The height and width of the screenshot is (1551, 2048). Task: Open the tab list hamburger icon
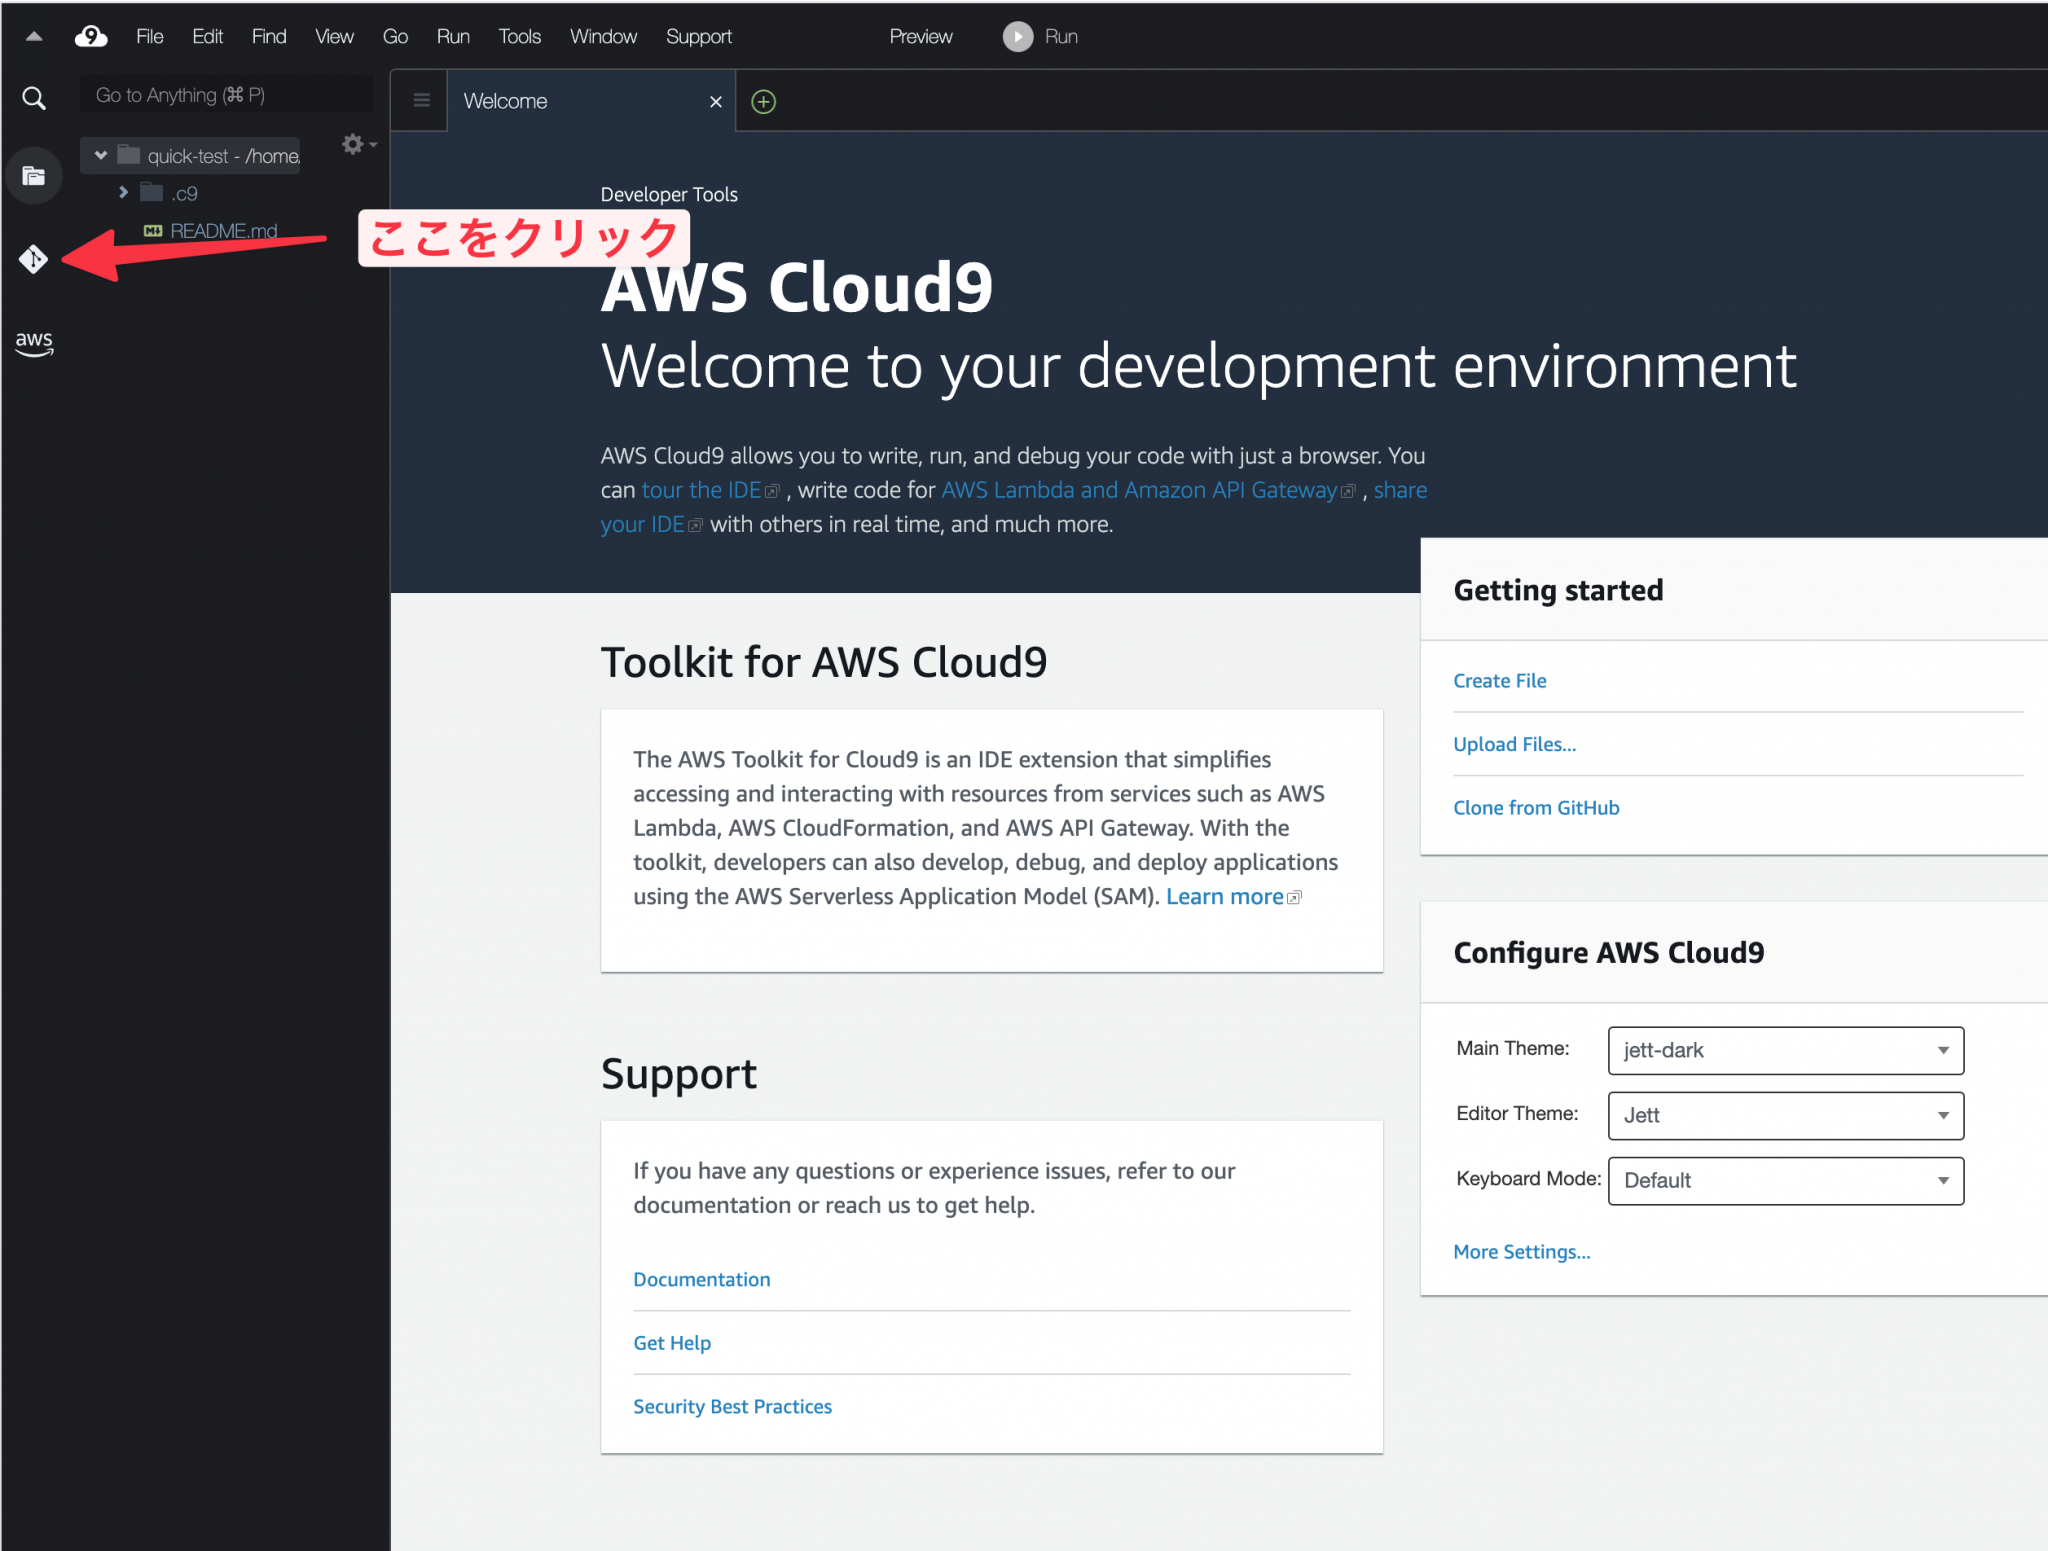coord(421,100)
